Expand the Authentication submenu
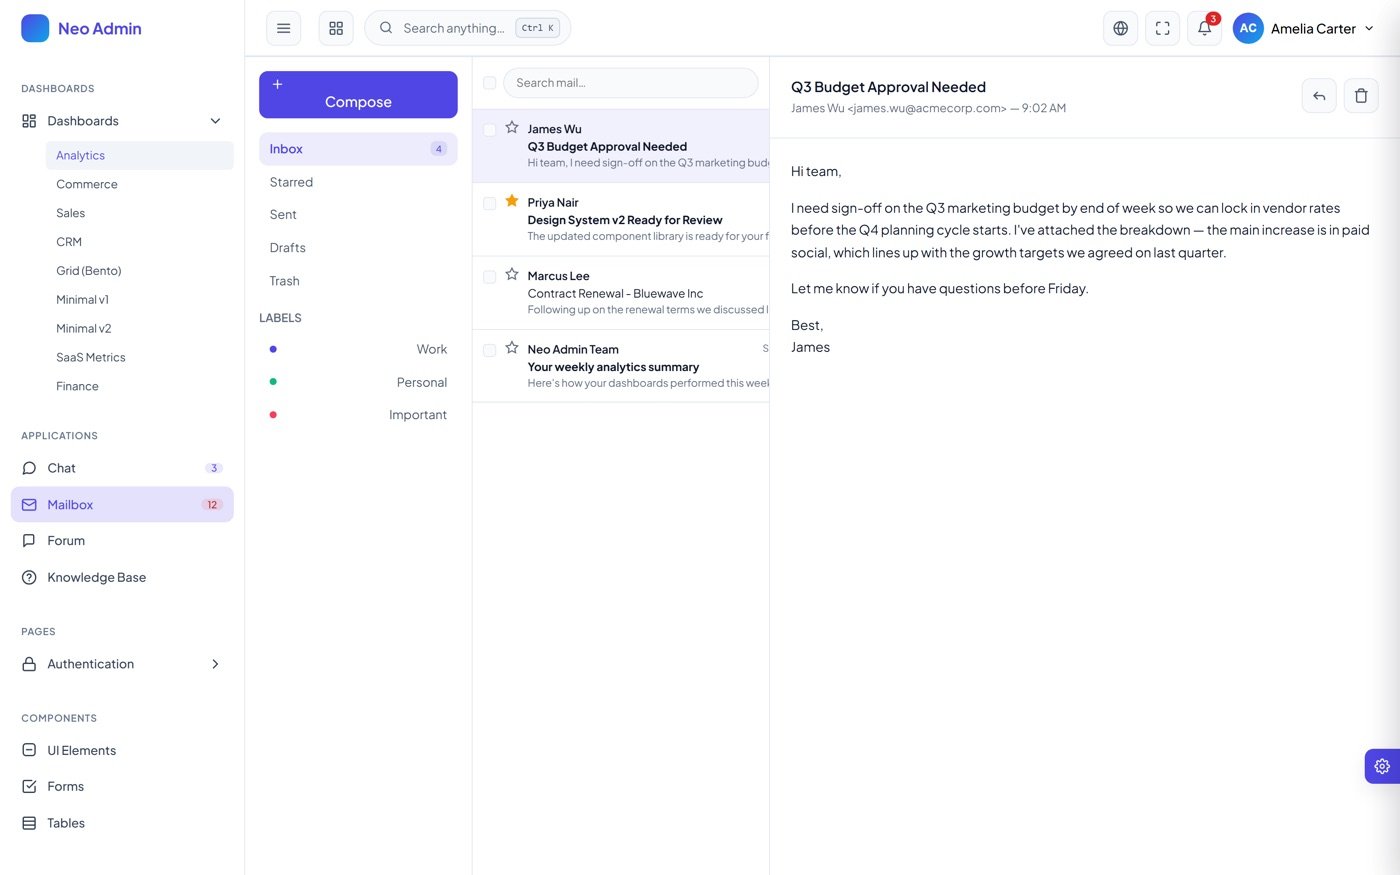The height and width of the screenshot is (875, 1400). (122, 664)
